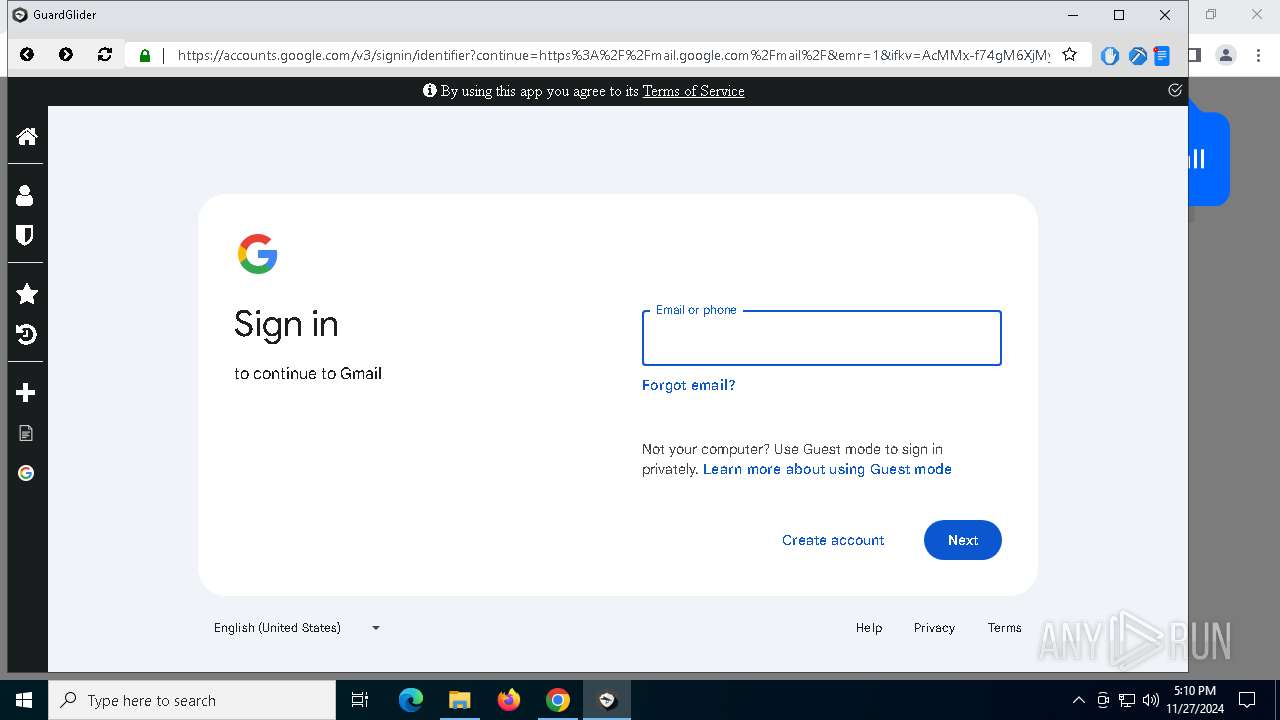1280x720 pixels.
Task: Add new item with the plus sidebar icon
Action: [26, 393]
